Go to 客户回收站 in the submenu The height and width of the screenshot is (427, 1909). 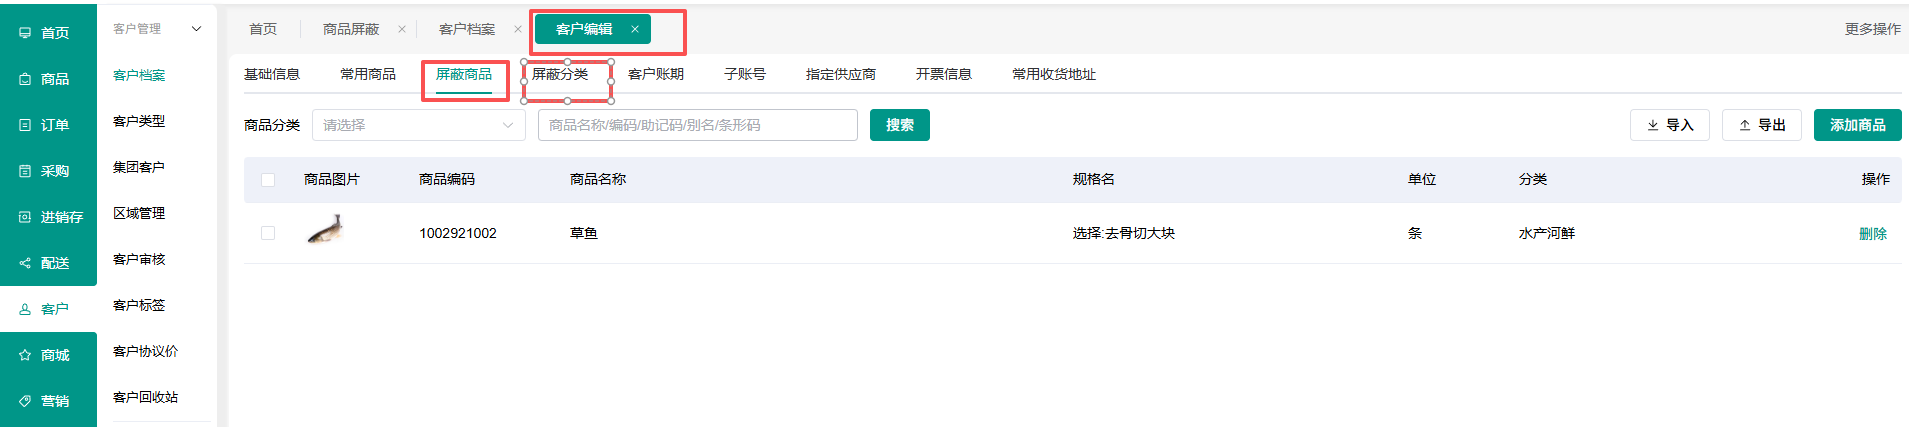point(146,397)
